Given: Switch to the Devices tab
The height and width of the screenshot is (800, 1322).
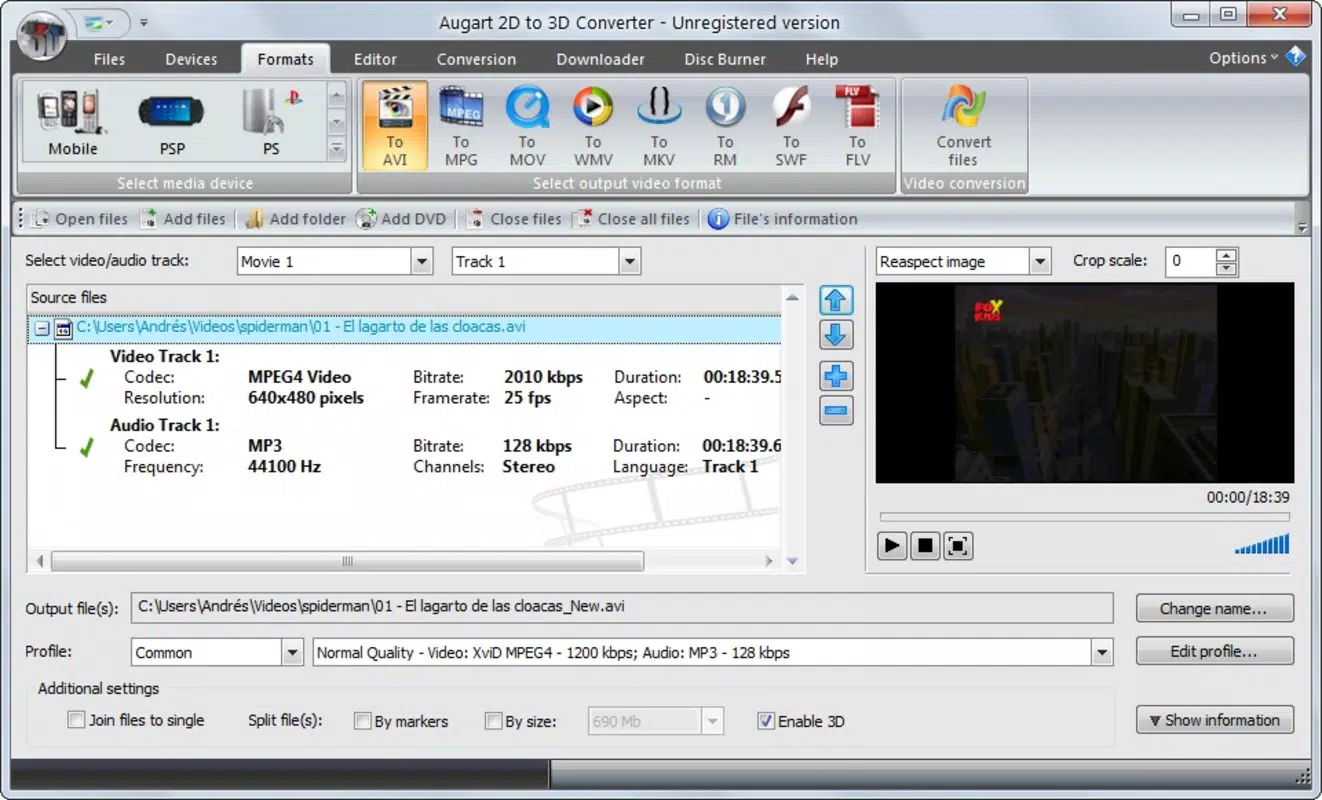Looking at the screenshot, I should [x=191, y=59].
